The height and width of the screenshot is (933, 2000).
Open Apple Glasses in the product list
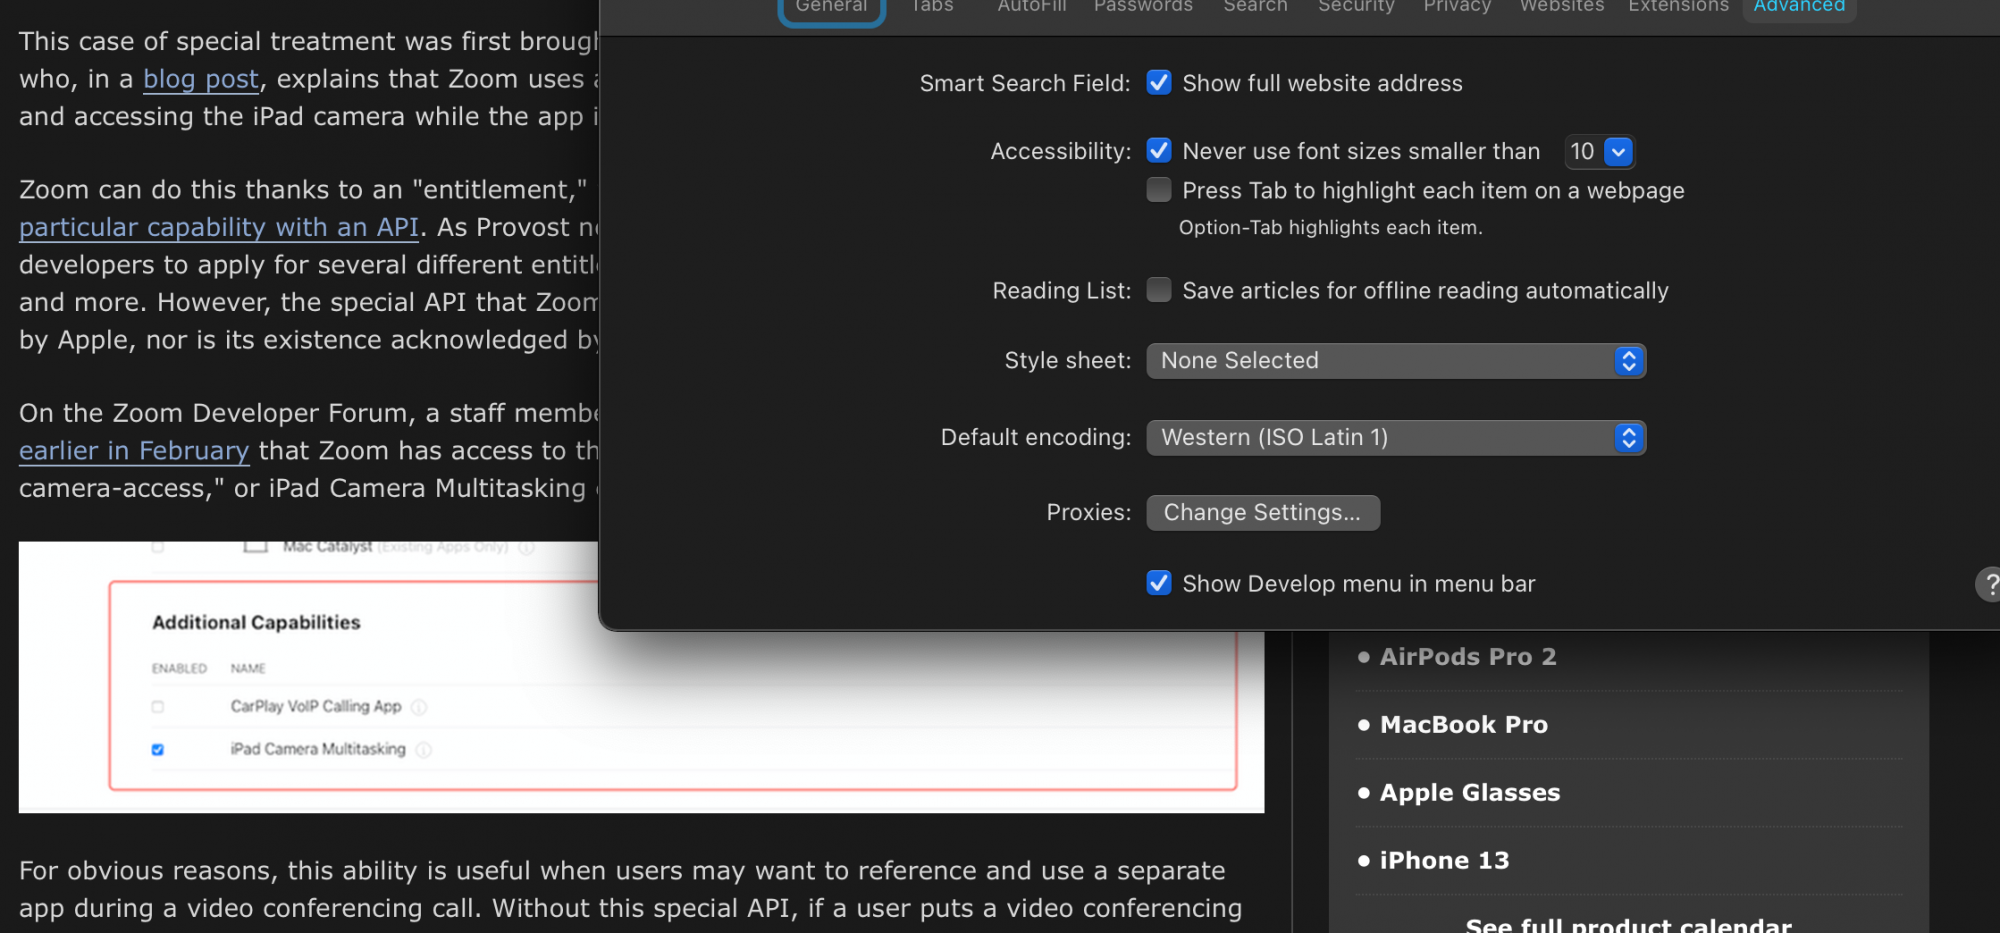[1470, 793]
